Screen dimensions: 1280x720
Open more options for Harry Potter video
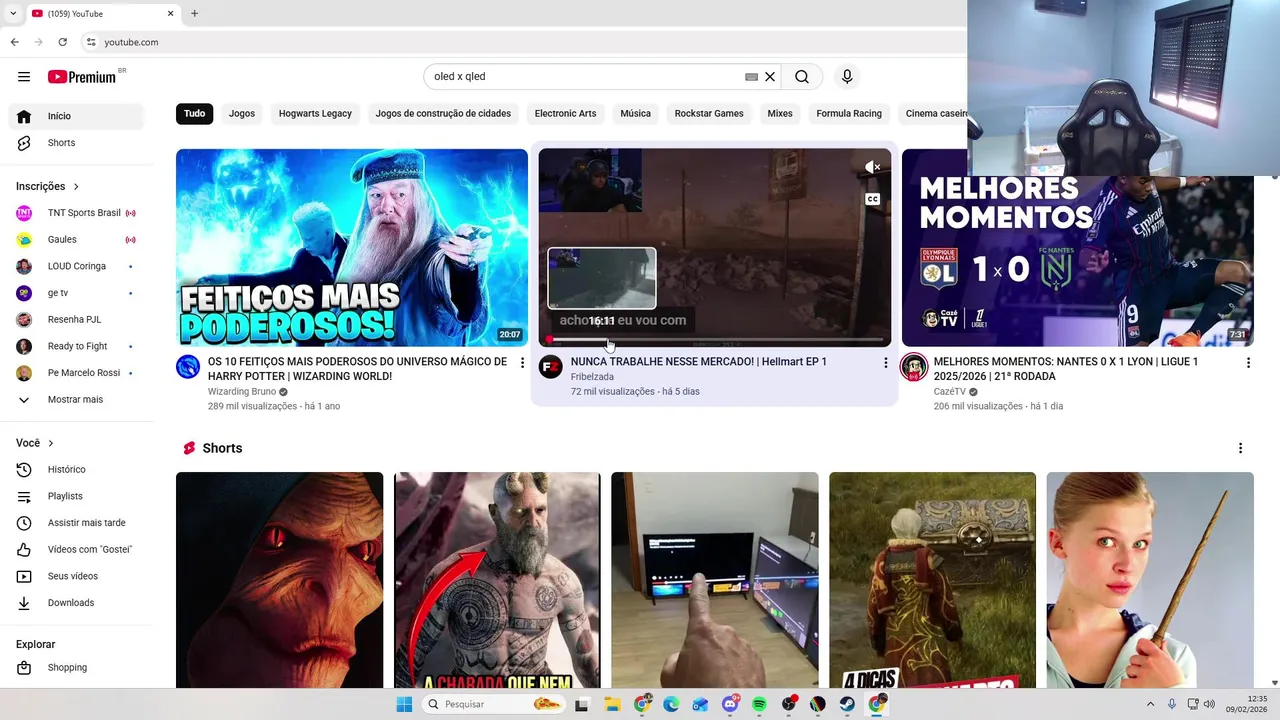tap(522, 363)
